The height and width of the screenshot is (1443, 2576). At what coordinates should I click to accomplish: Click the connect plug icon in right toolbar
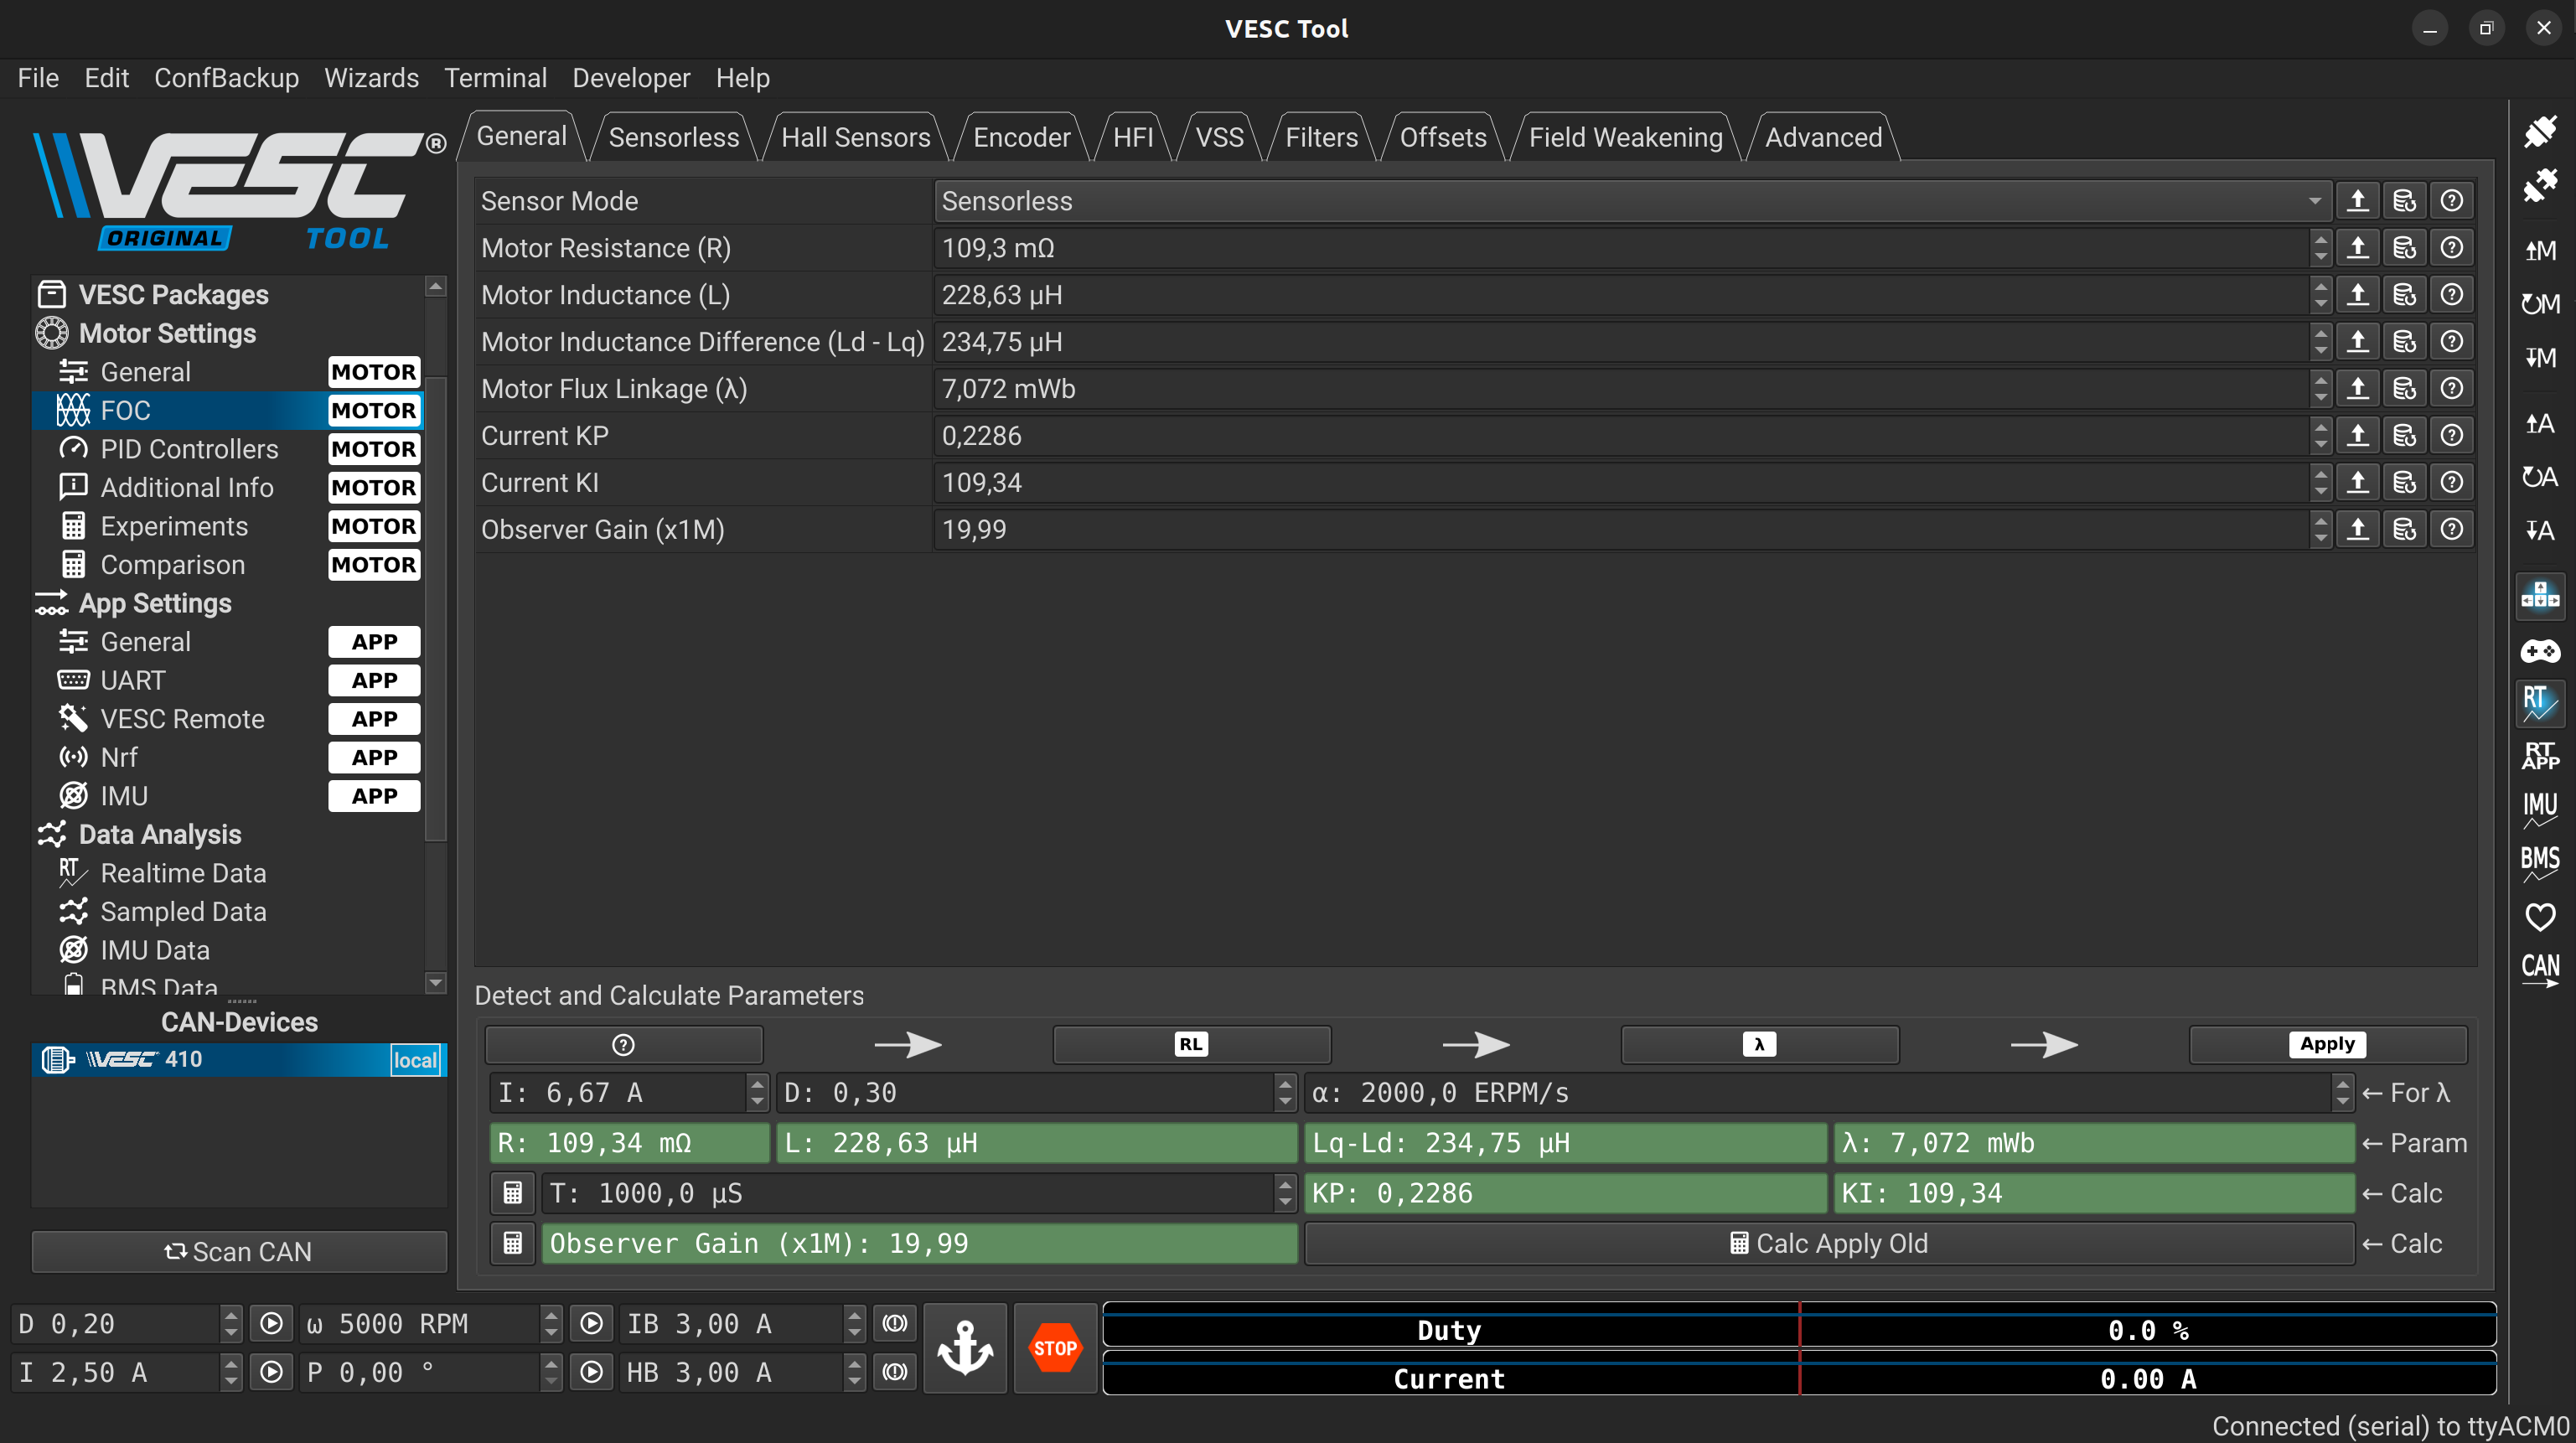coord(2539,132)
